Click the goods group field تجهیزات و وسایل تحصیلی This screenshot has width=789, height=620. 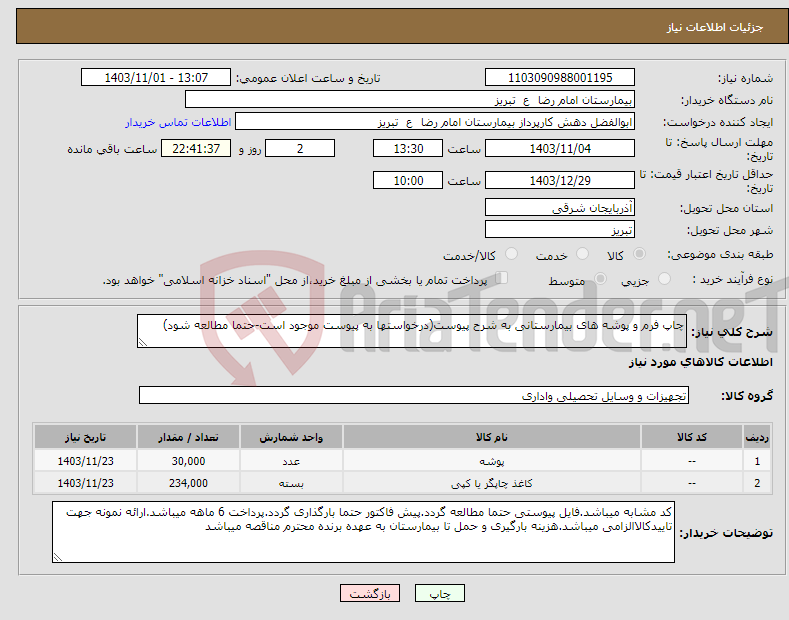(x=414, y=395)
